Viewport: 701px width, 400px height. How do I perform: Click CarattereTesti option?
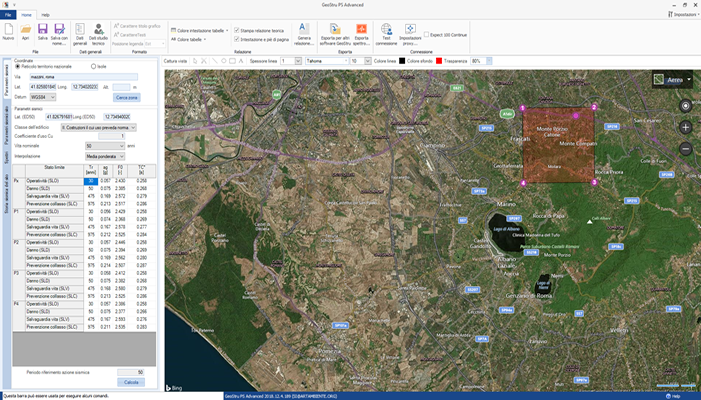click(130, 35)
